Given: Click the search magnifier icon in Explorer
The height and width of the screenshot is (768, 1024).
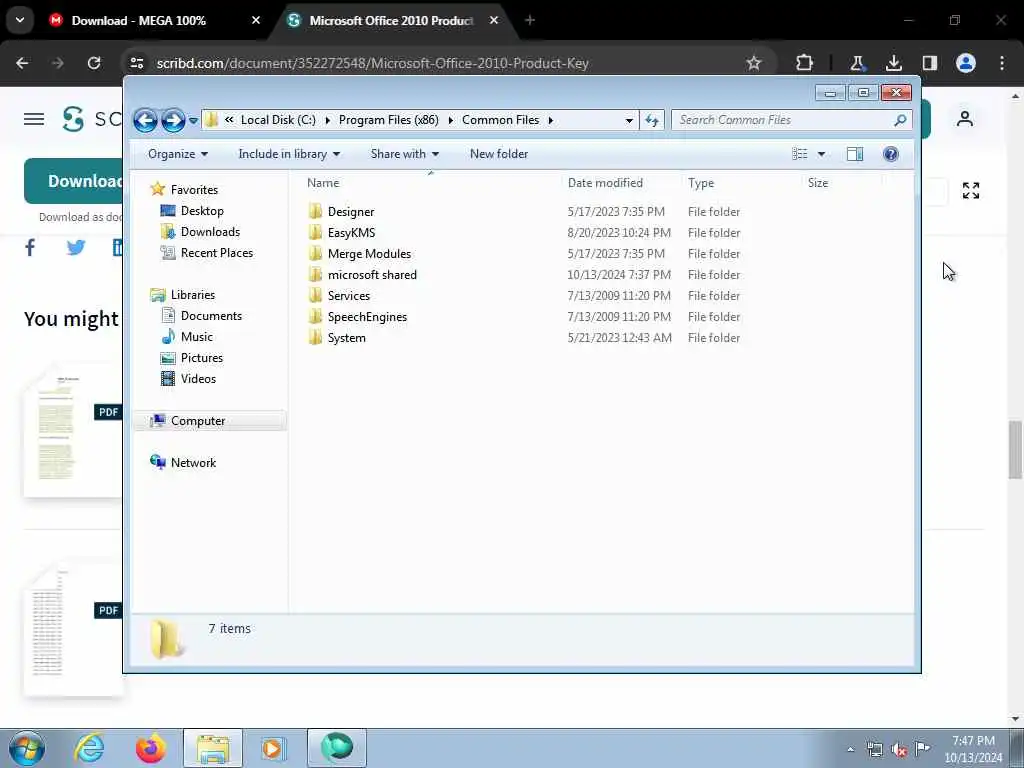Looking at the screenshot, I should tap(900, 120).
